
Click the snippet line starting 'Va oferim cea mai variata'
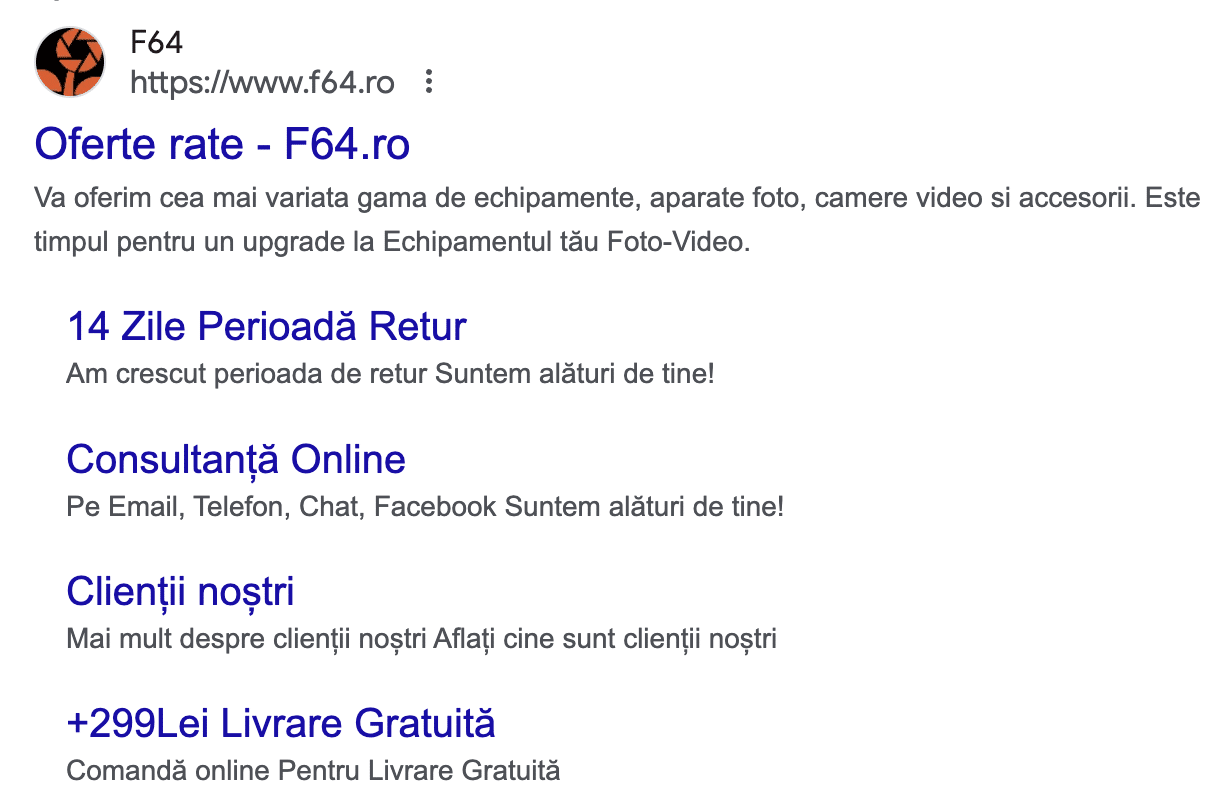(617, 198)
